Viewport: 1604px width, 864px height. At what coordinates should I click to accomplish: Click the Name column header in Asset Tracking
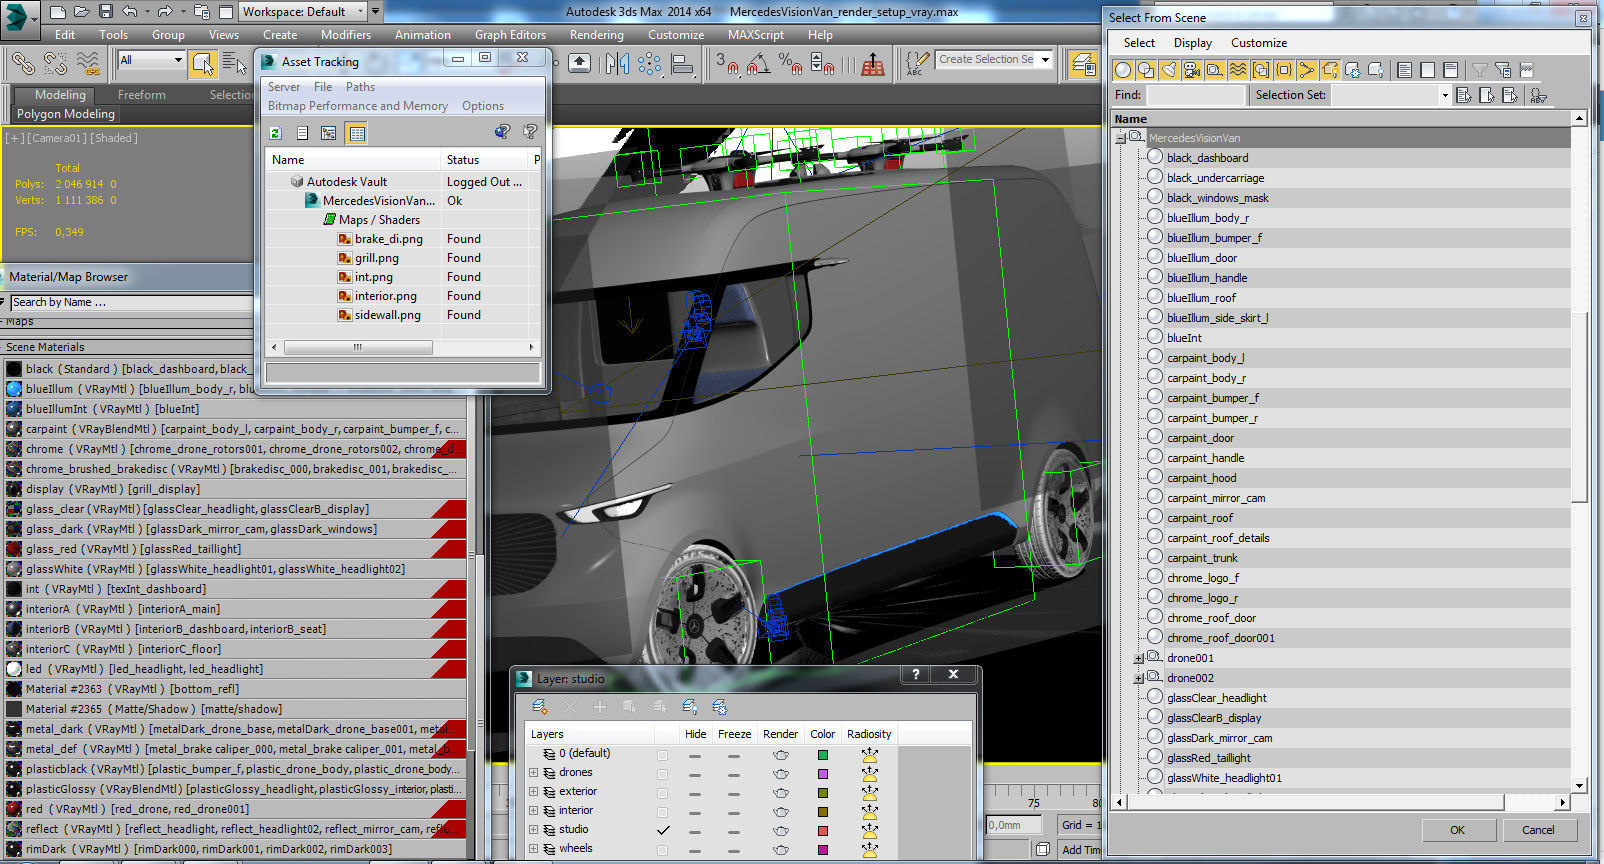[353, 160]
